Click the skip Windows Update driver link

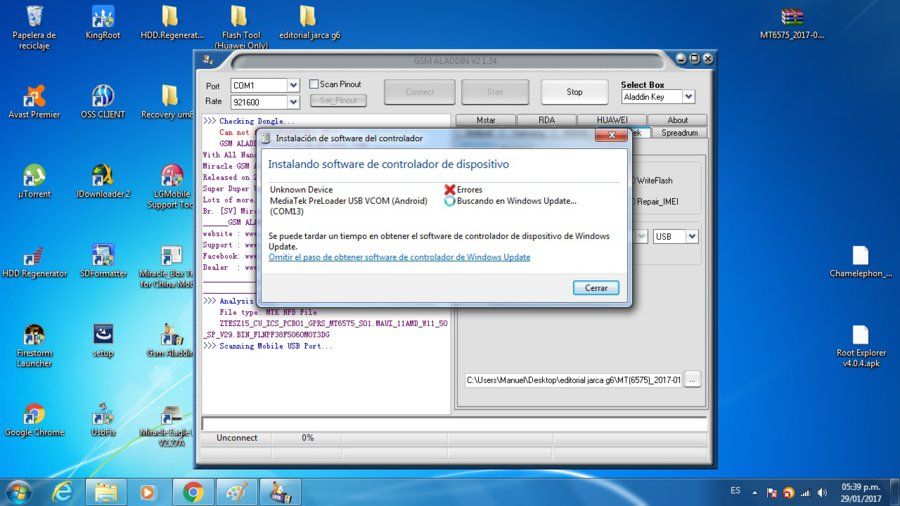[399, 257]
